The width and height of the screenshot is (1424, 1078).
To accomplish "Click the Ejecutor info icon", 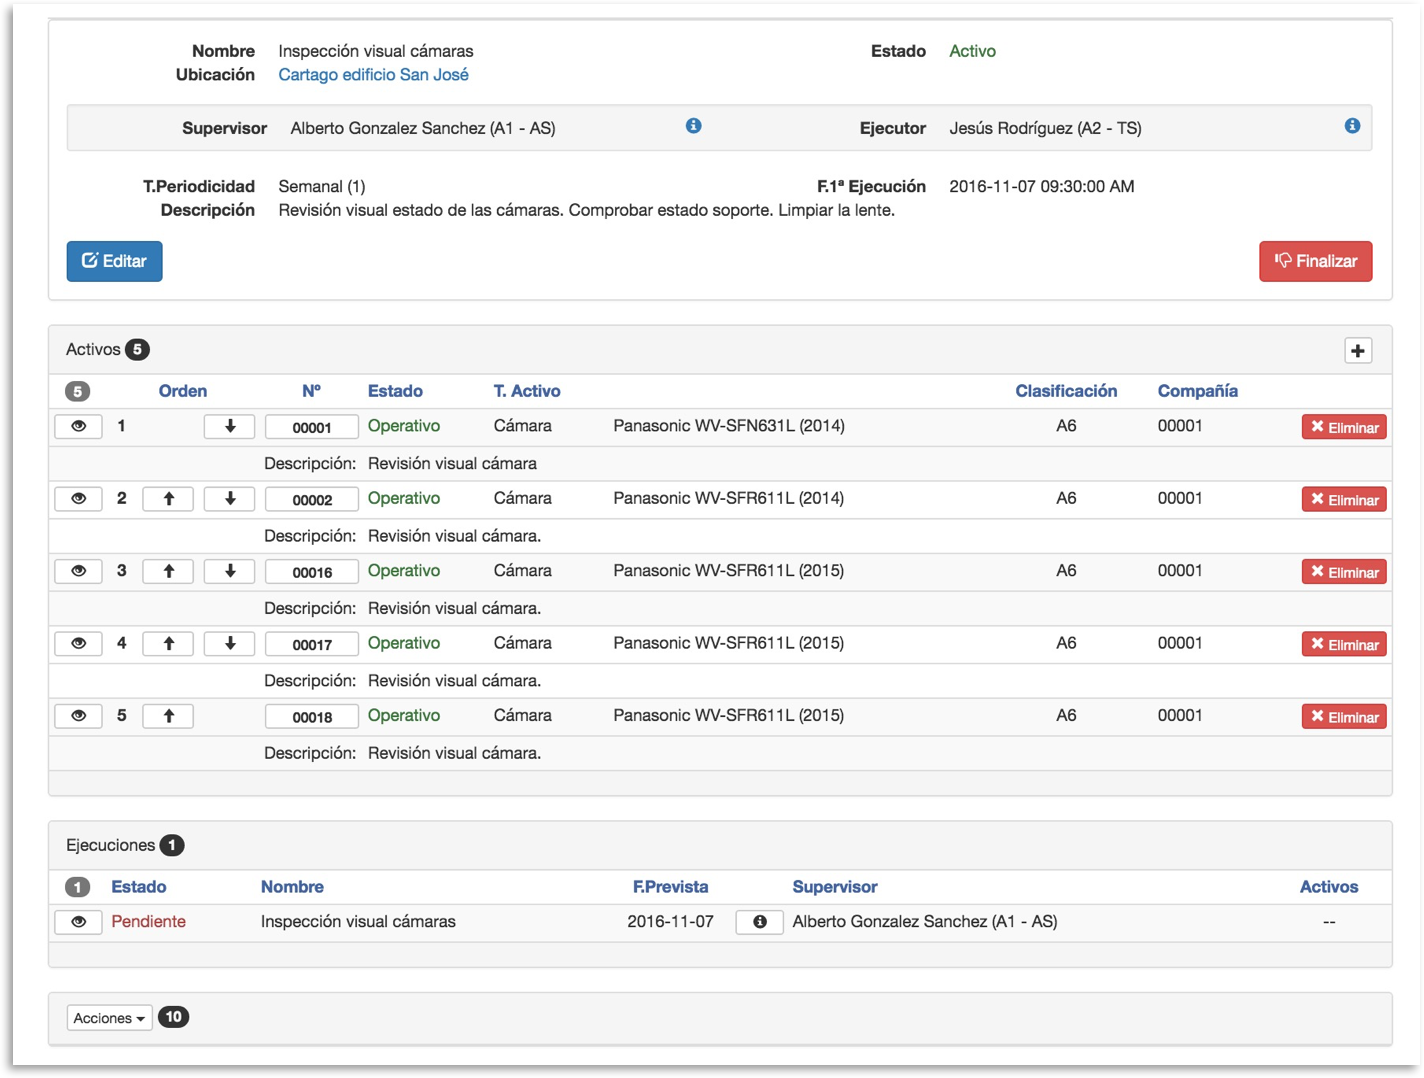I will (1352, 126).
